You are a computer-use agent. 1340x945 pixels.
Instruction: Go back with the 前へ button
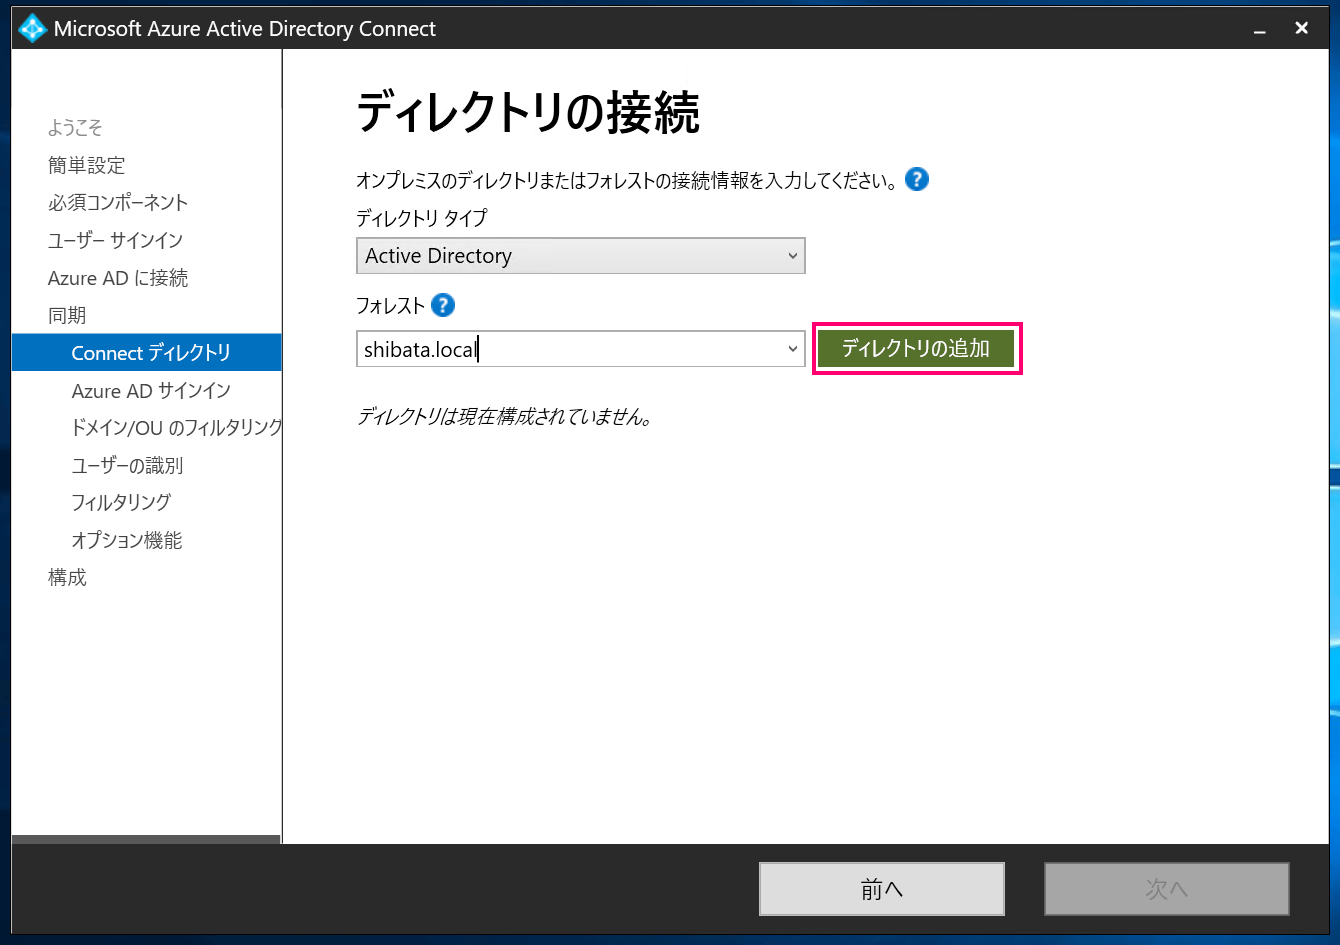tap(882, 889)
